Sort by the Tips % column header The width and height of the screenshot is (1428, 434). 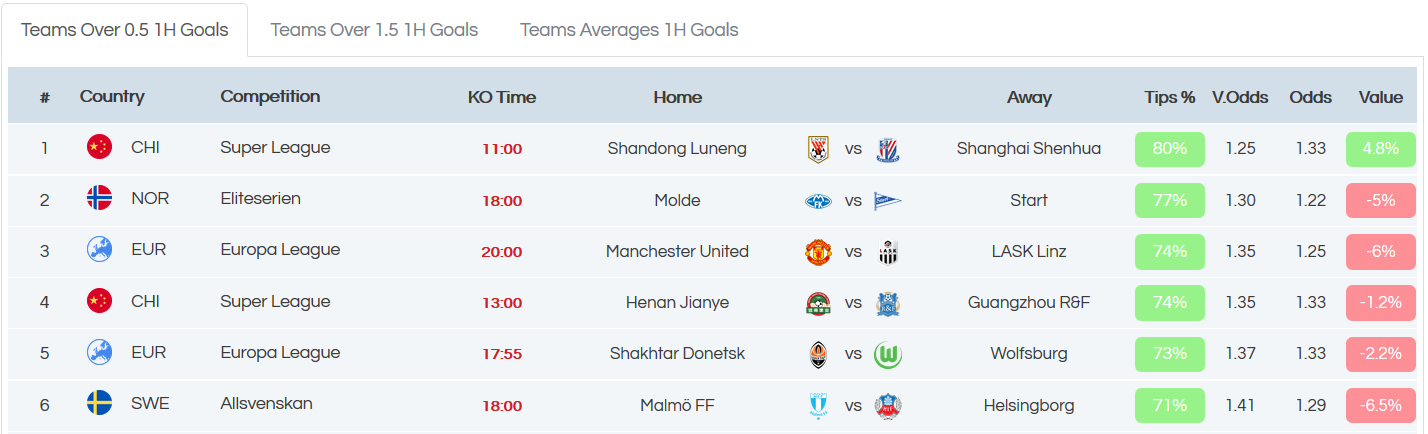(1169, 97)
